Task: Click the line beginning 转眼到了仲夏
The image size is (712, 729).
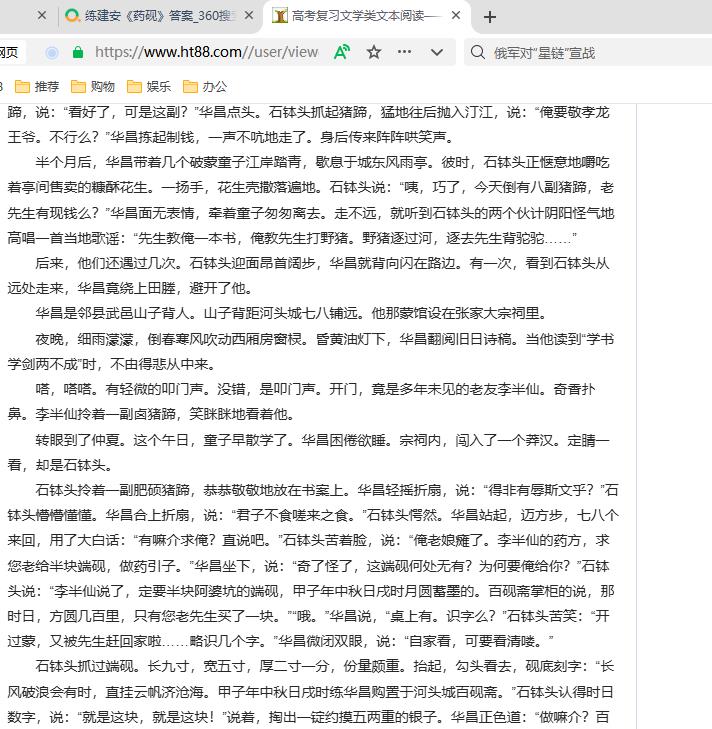Action: click(322, 439)
